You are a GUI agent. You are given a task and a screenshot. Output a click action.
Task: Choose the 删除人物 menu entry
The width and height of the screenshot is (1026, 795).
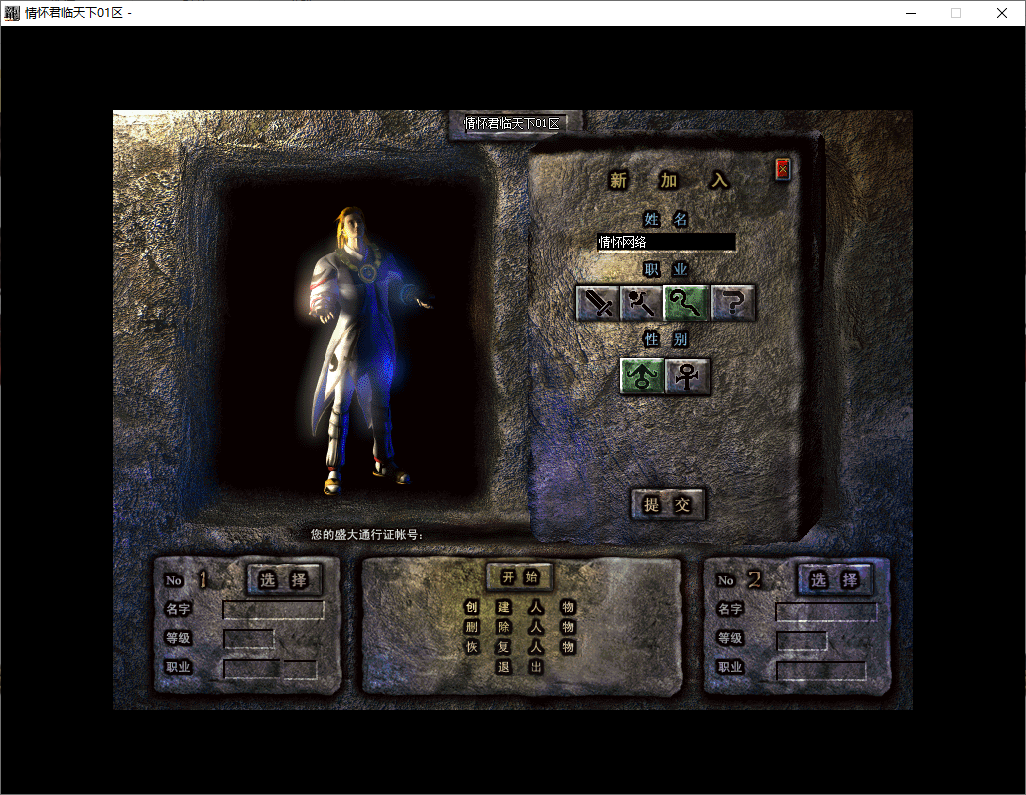pyautogui.click(x=520, y=627)
